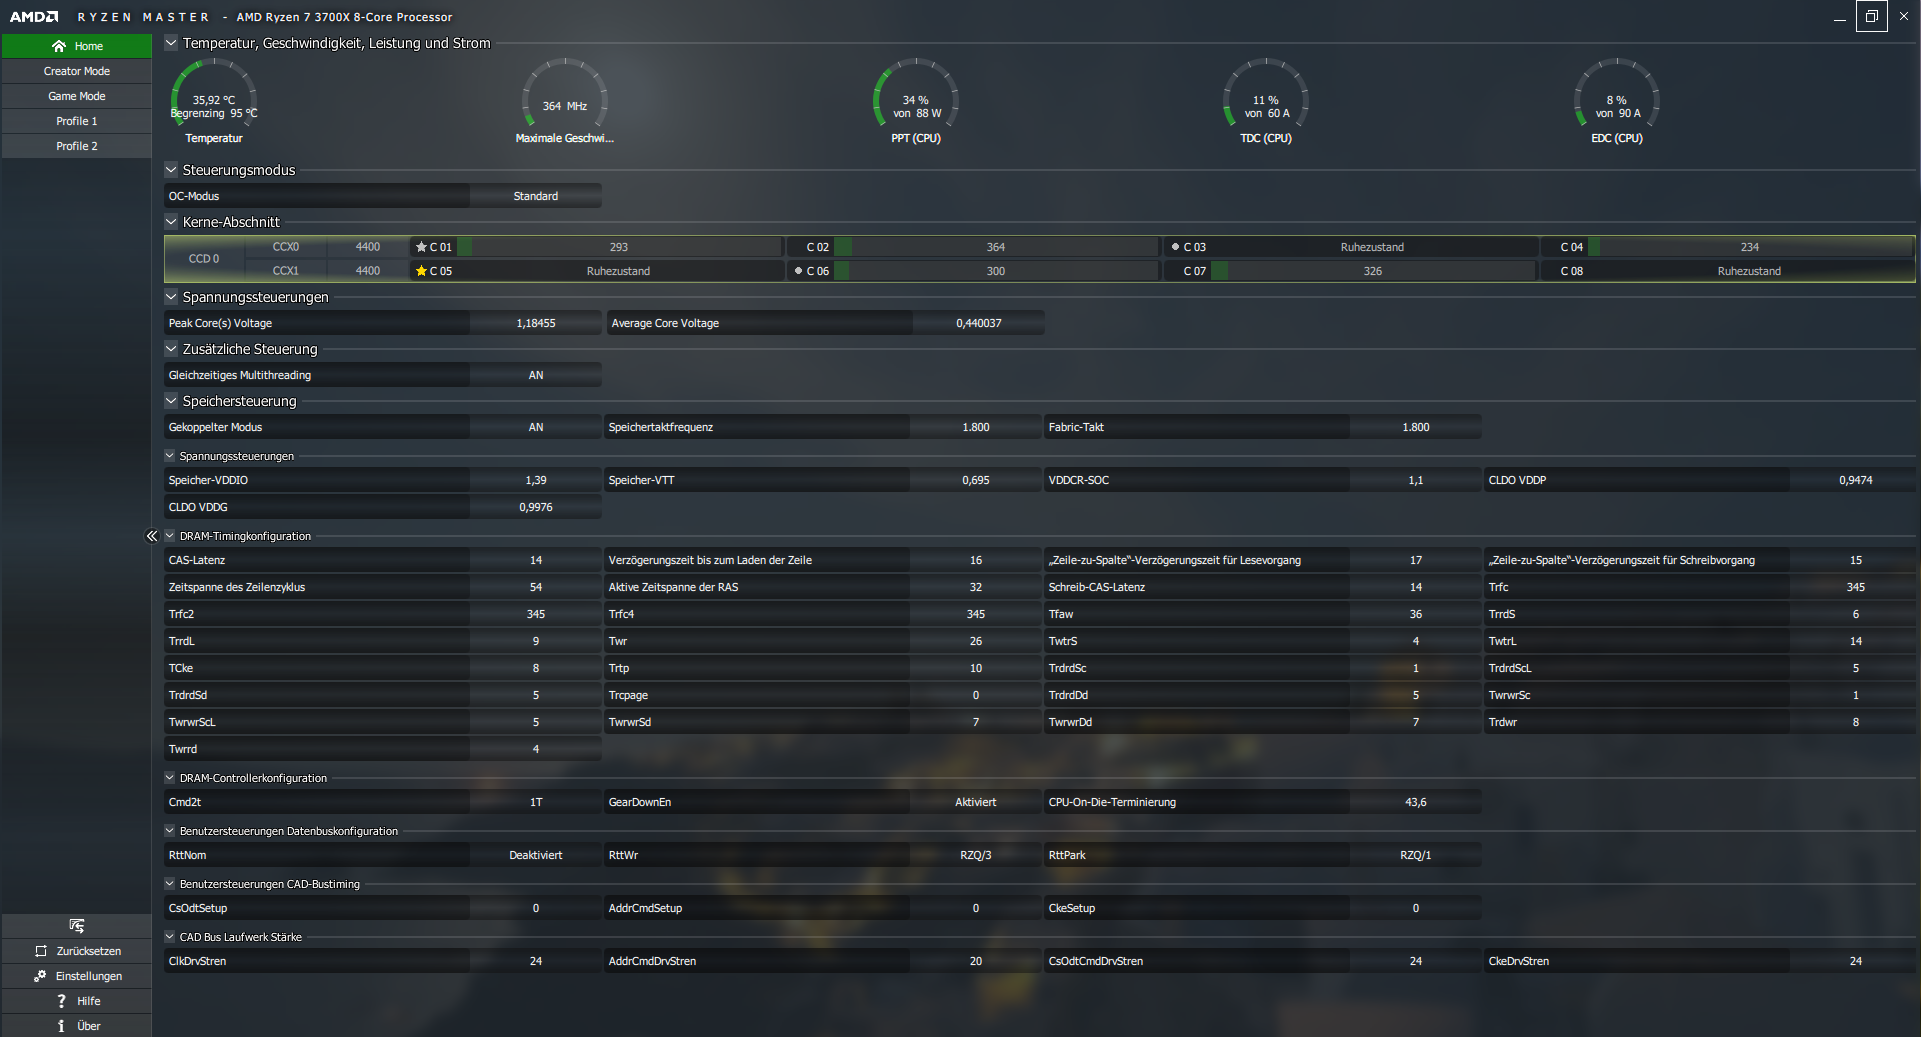The height and width of the screenshot is (1037, 1921).
Task: Click core C 02 speed bar
Action: click(996, 247)
